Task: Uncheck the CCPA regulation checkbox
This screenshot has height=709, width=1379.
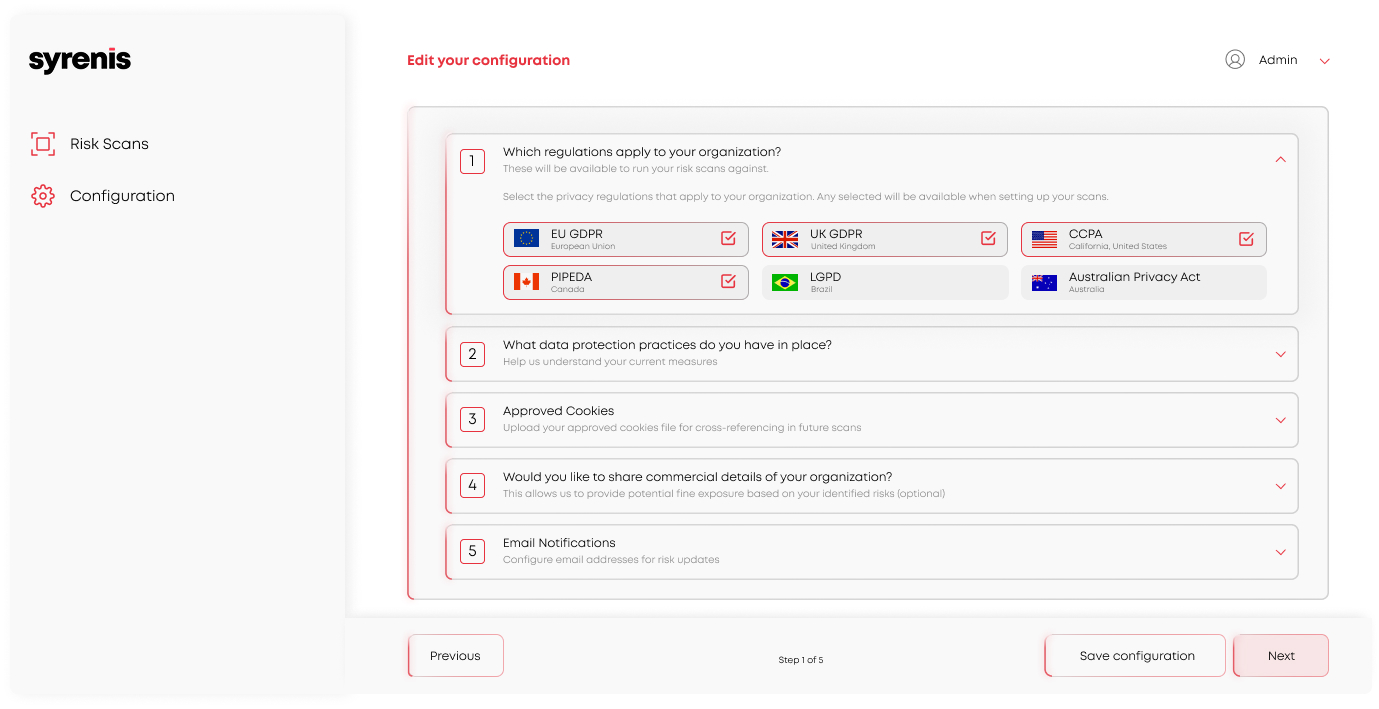Action: coord(1246,238)
